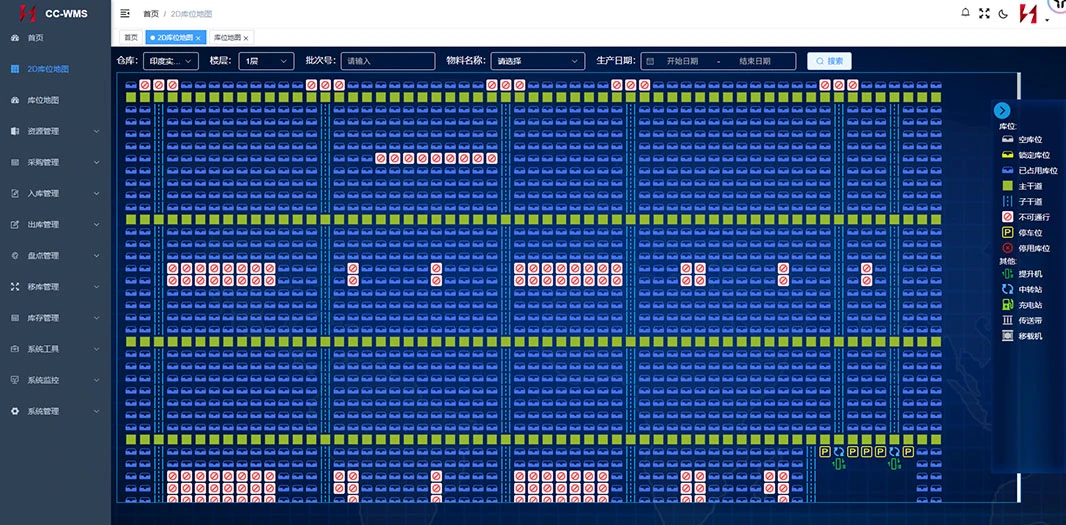Expand the 库存管理 sidebar menu
This screenshot has height=525, width=1066.
[55, 318]
